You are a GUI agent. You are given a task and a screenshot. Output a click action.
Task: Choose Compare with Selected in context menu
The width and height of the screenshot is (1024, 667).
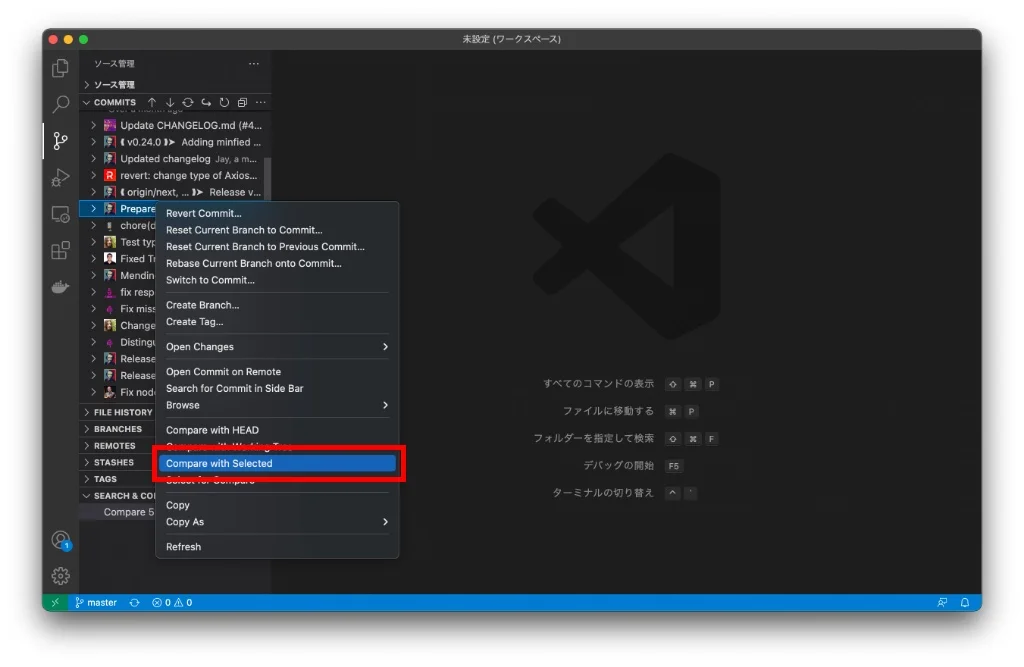(x=277, y=464)
